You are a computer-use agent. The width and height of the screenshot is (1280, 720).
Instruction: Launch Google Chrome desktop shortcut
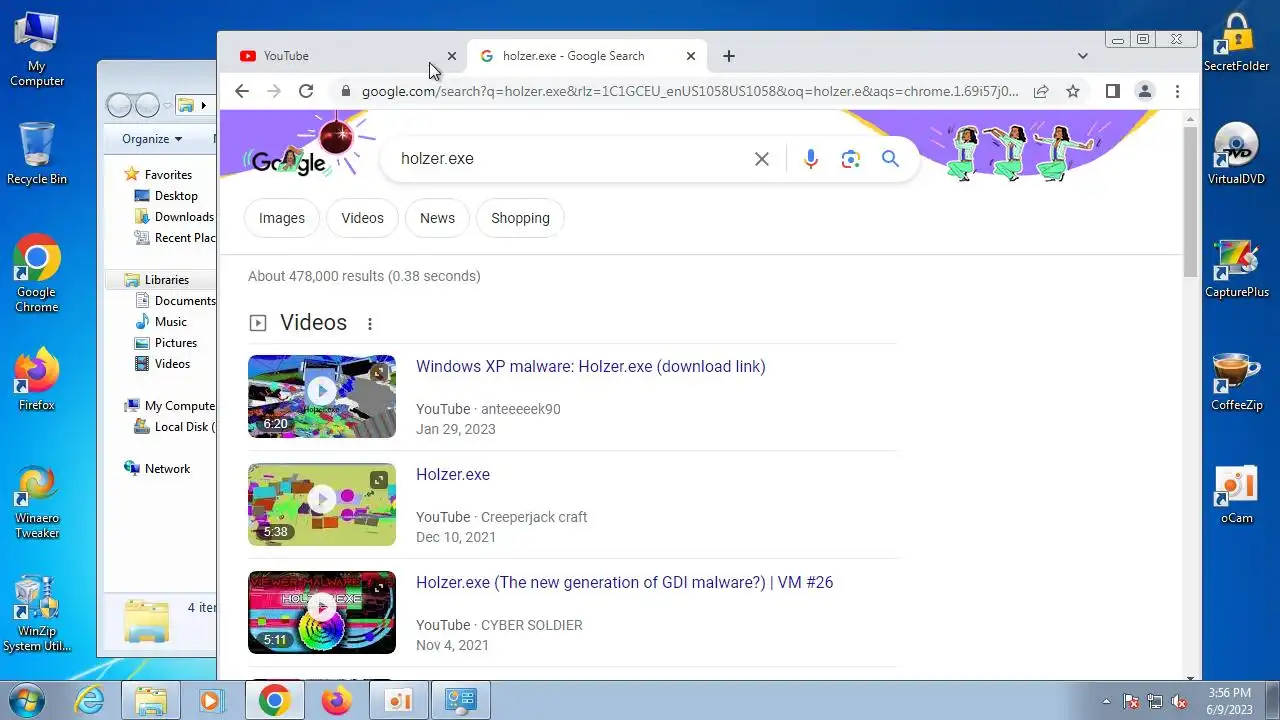click(x=37, y=273)
